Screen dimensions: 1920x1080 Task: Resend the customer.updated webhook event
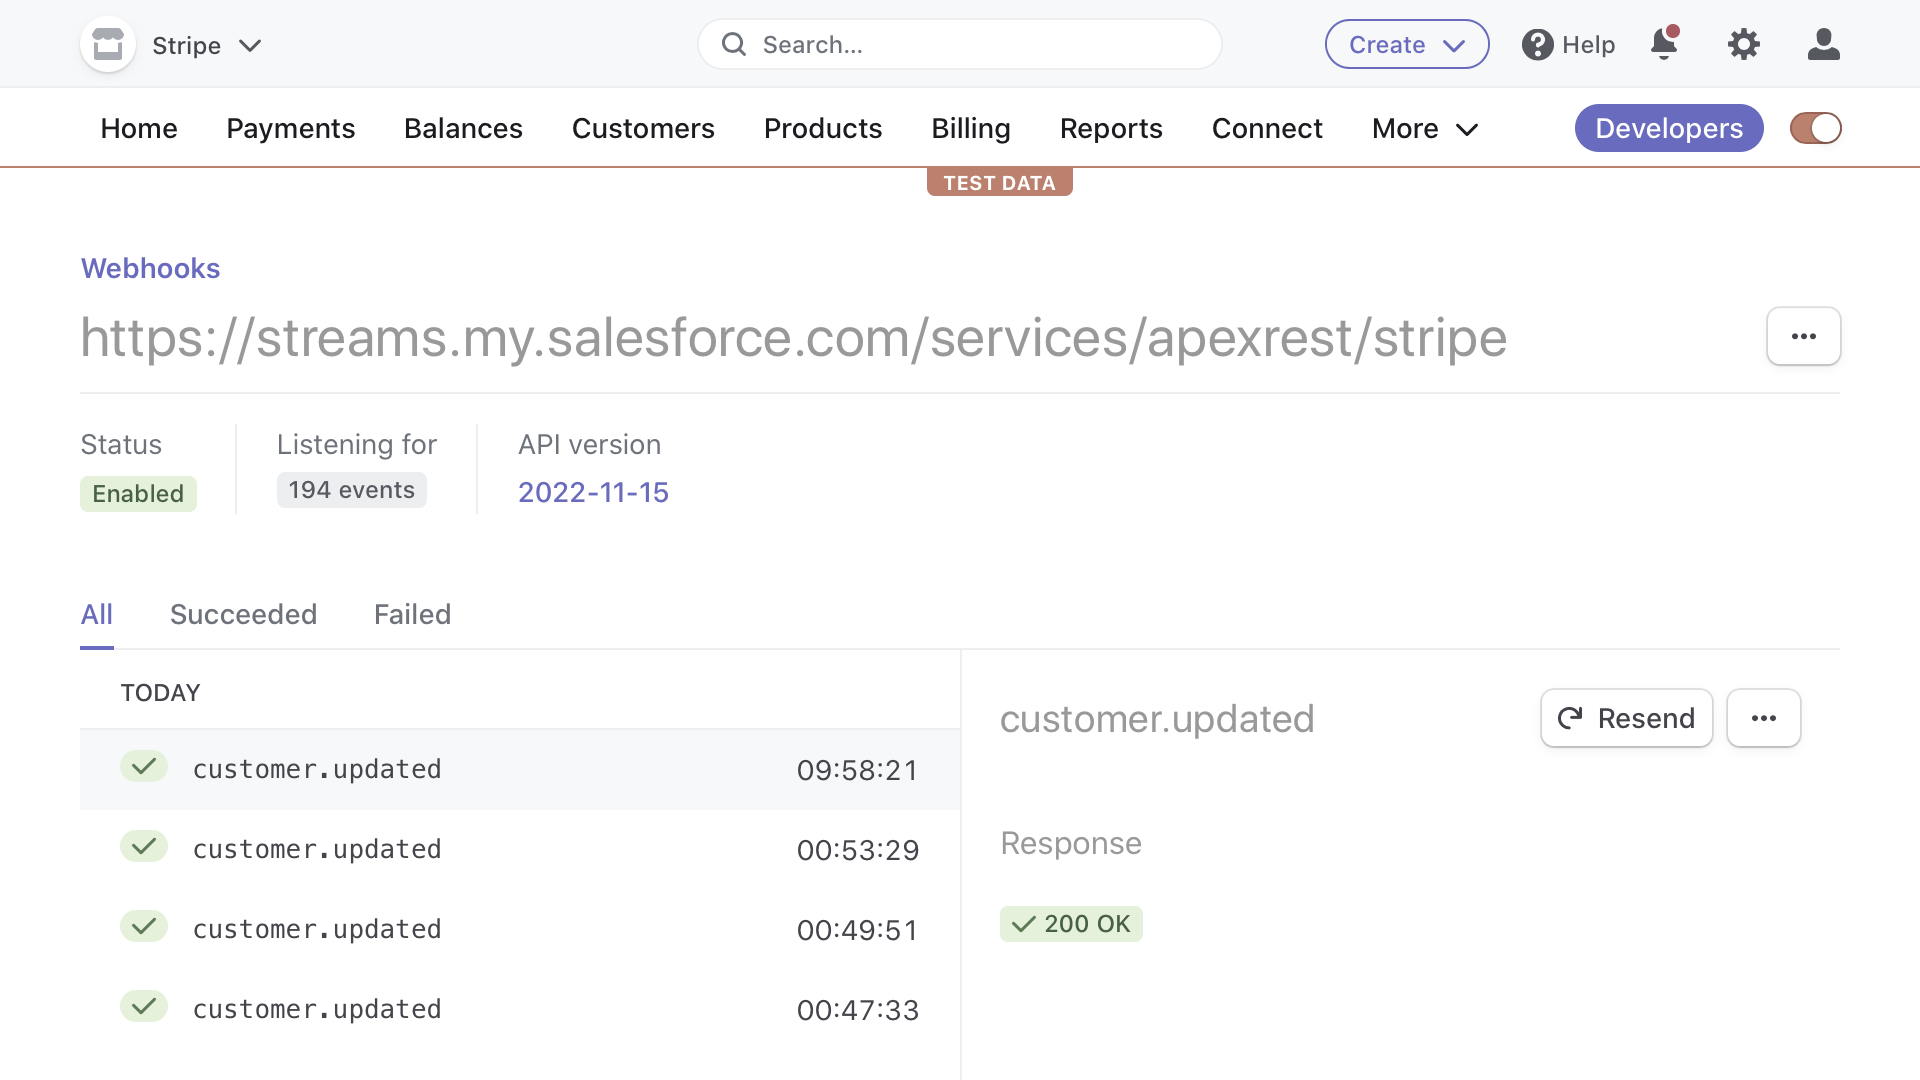tap(1626, 718)
